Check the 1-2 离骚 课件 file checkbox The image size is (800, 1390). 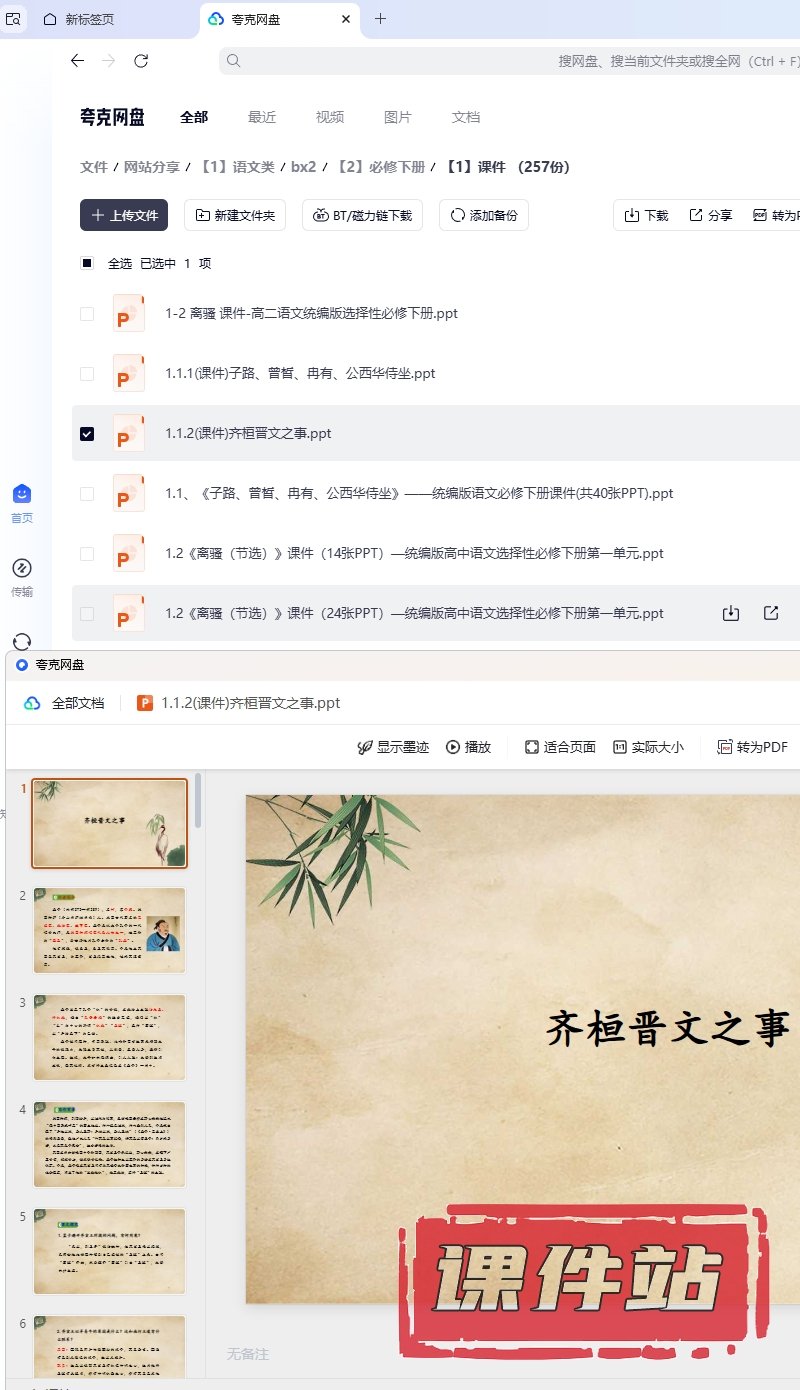[87, 313]
